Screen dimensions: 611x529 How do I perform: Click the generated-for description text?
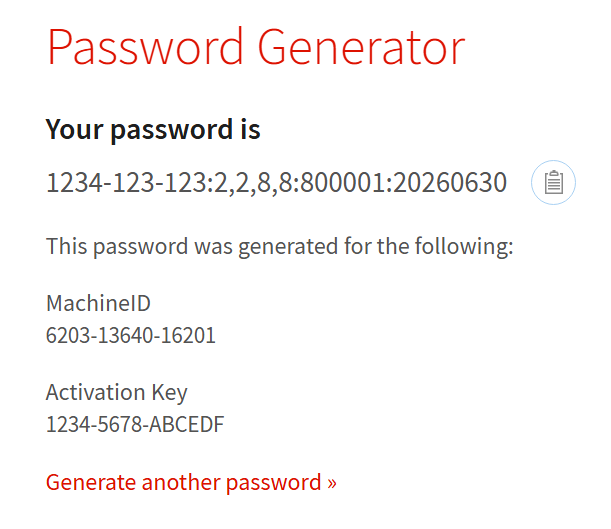tap(279, 247)
